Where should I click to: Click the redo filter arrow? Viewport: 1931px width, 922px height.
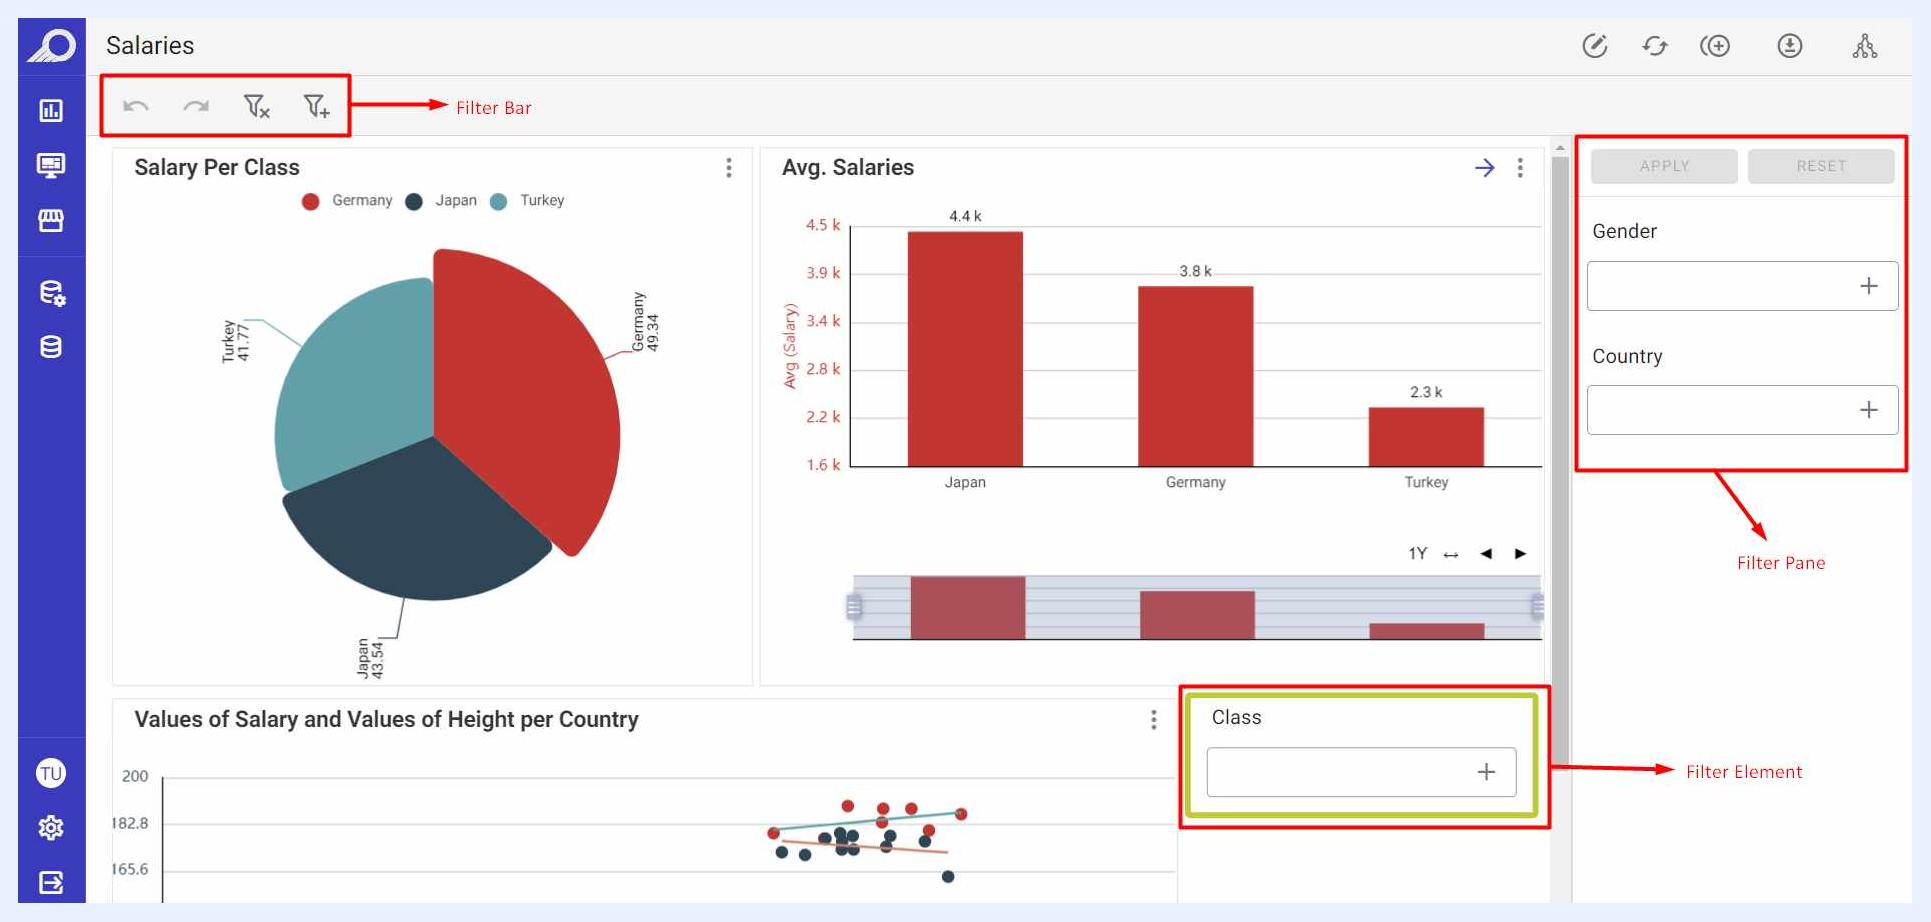coord(196,106)
